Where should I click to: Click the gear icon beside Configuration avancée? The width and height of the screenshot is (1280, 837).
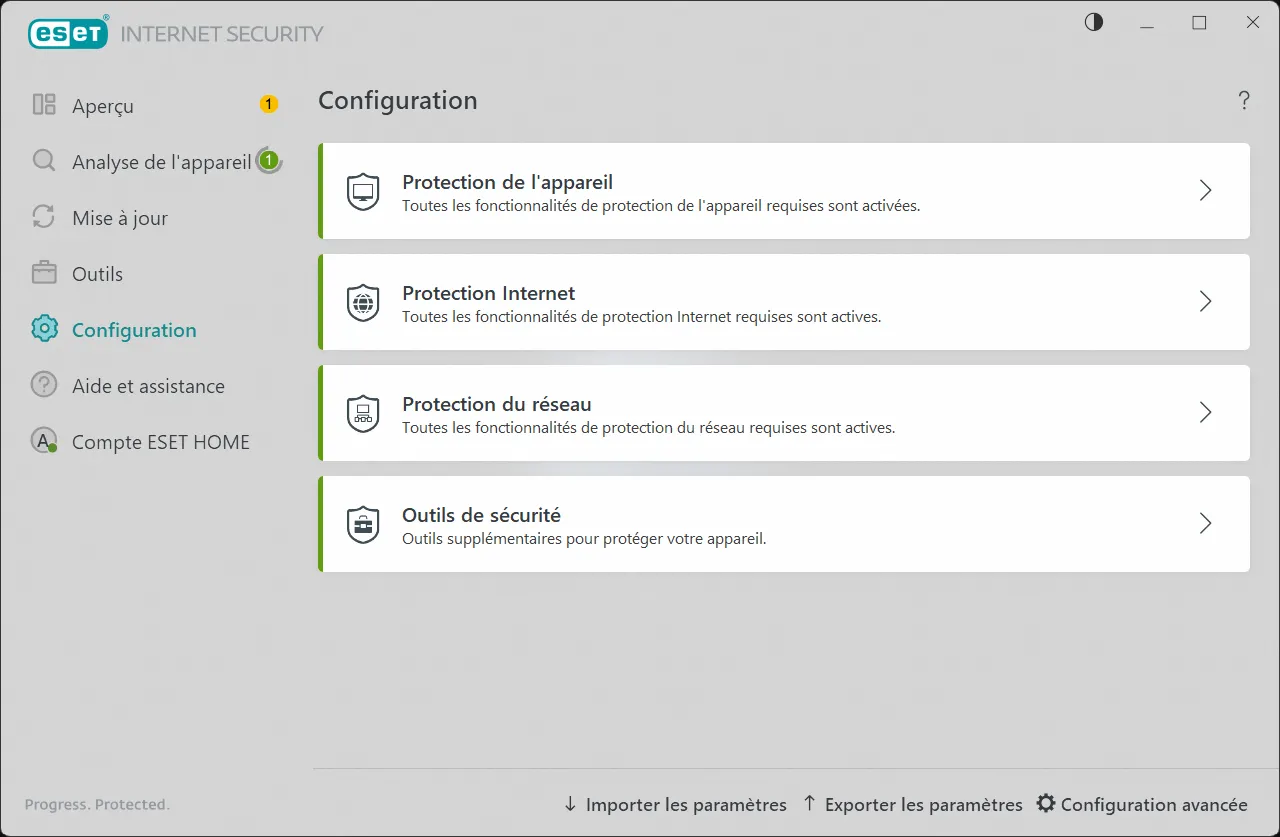click(1046, 804)
